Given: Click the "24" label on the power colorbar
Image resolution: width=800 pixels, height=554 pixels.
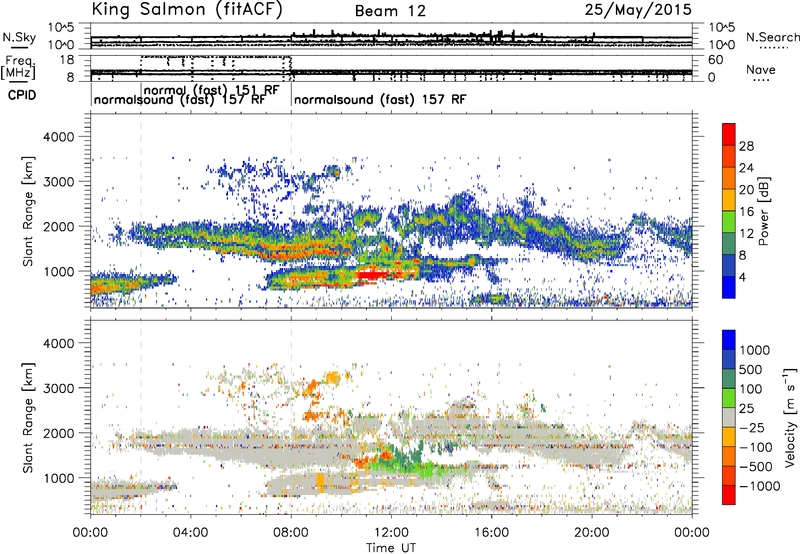Looking at the screenshot, I should (x=746, y=168).
